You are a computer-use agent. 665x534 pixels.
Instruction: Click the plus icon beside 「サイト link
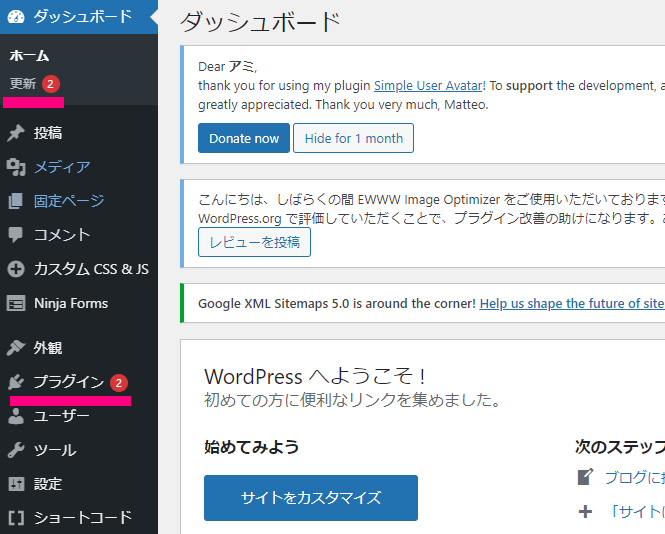click(x=585, y=512)
